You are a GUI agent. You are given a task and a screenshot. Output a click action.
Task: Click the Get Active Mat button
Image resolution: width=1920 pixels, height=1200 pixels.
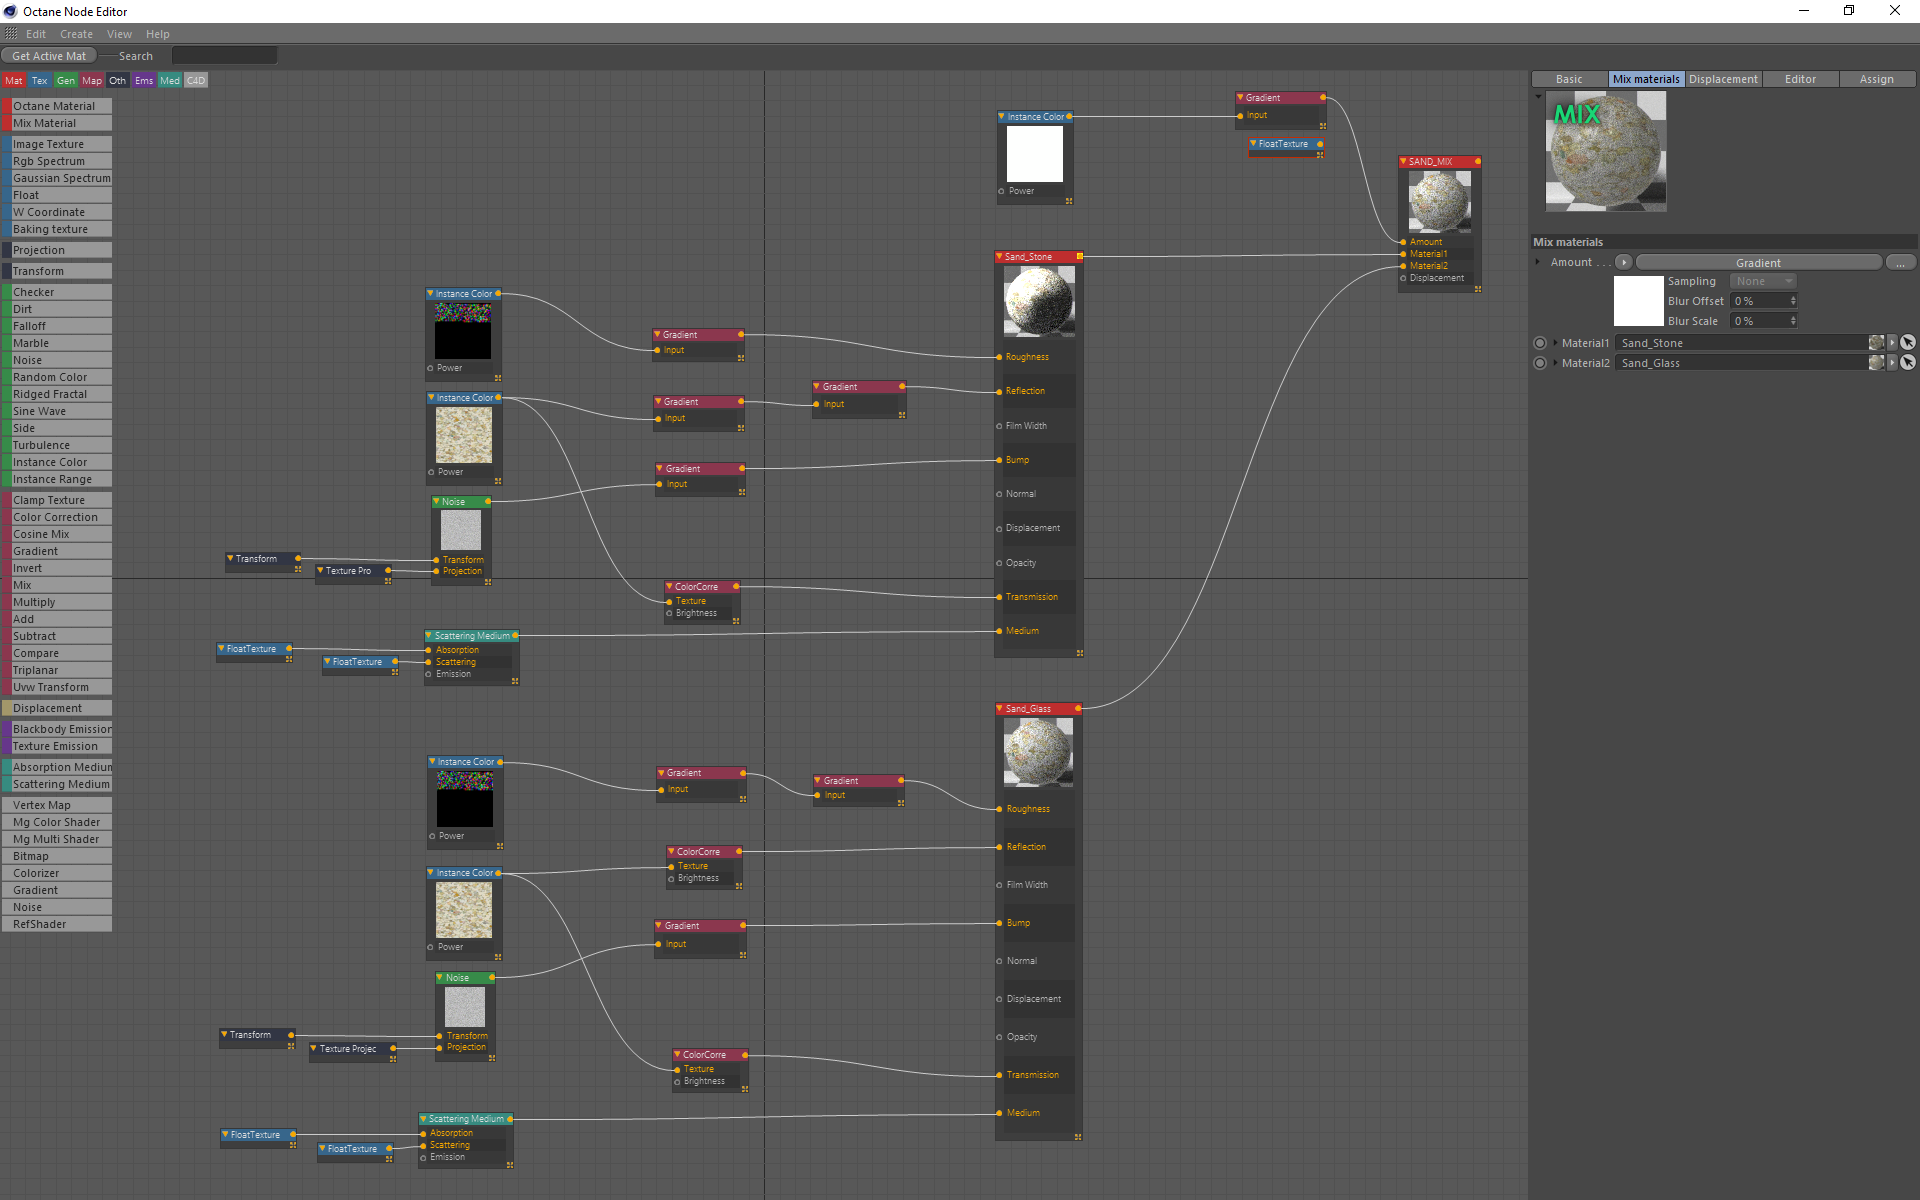click(49, 56)
